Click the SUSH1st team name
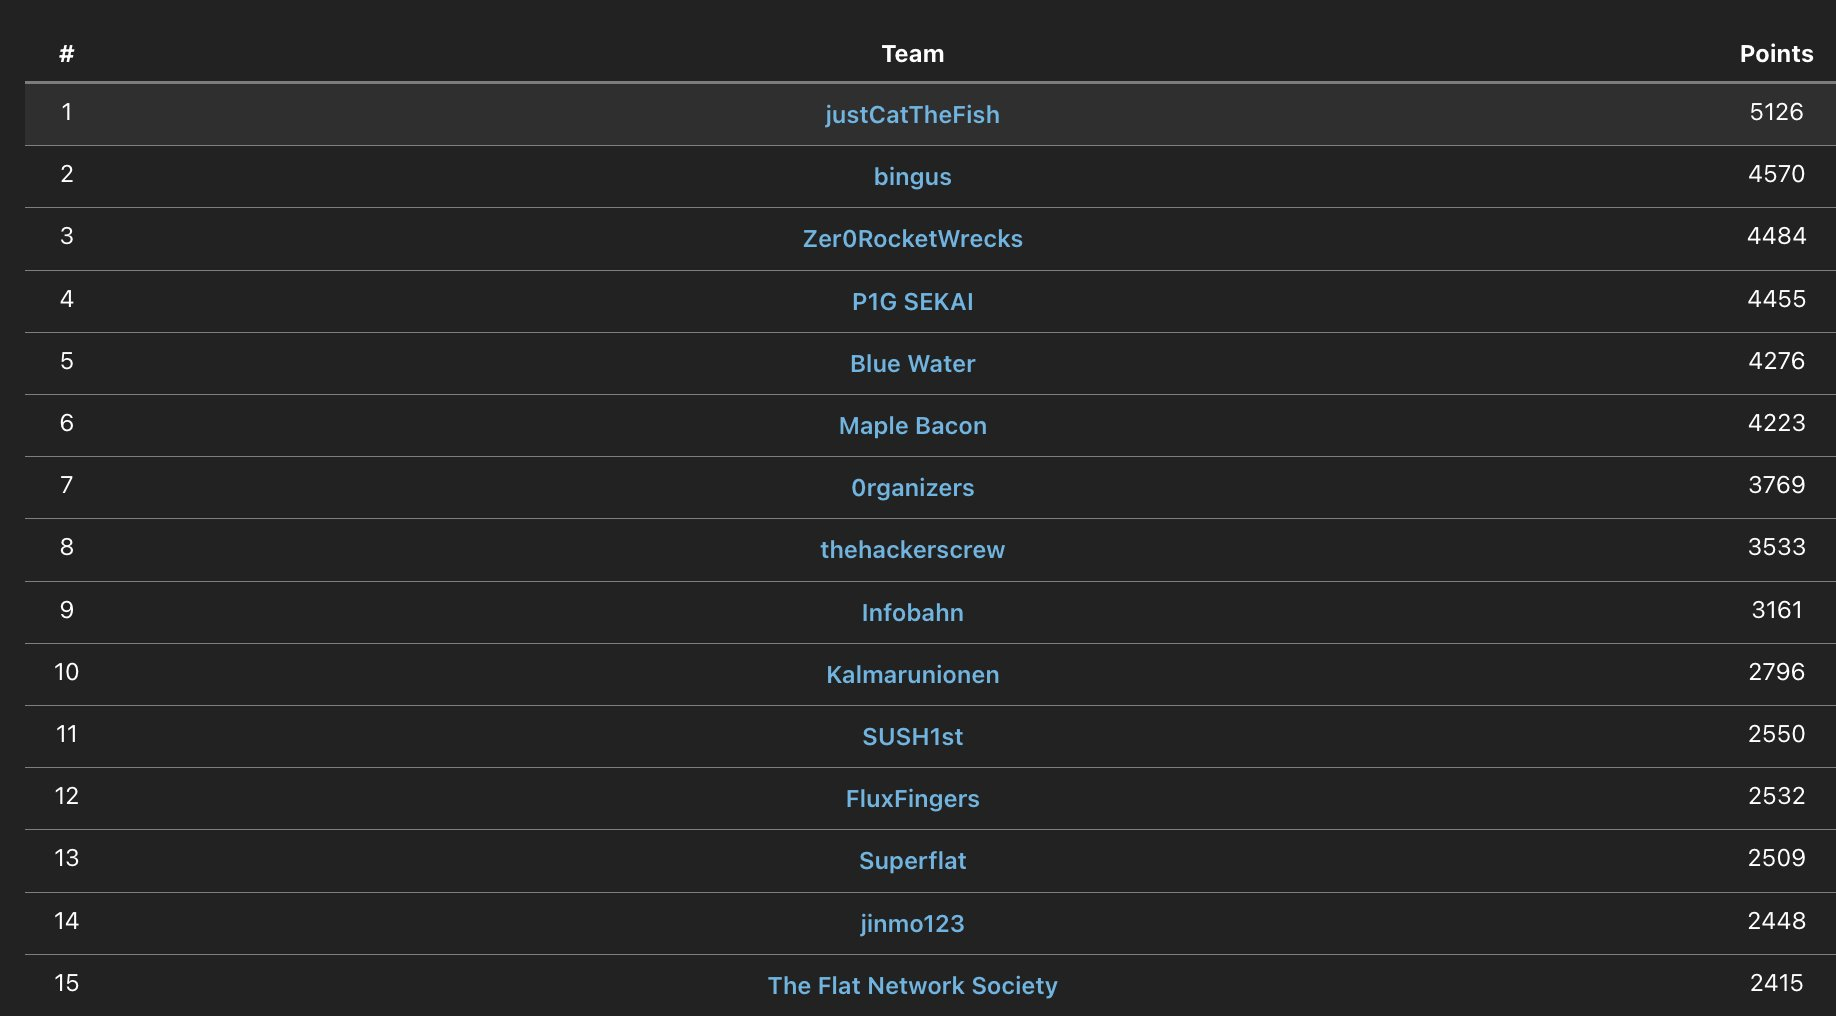Viewport: 1836px width, 1016px height. pyautogui.click(x=912, y=737)
